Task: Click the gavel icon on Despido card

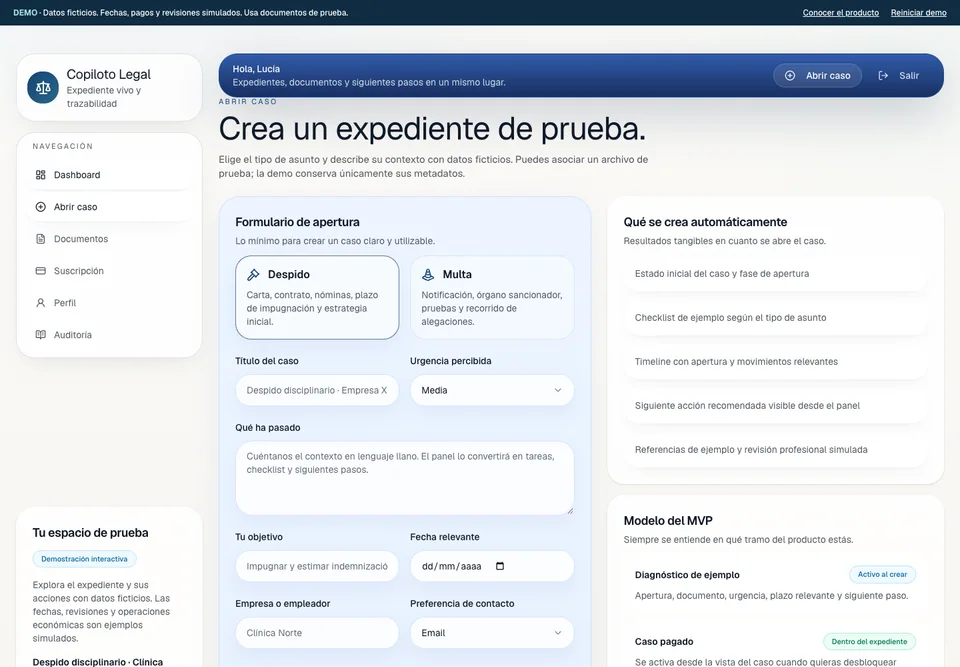Action: click(x=253, y=274)
